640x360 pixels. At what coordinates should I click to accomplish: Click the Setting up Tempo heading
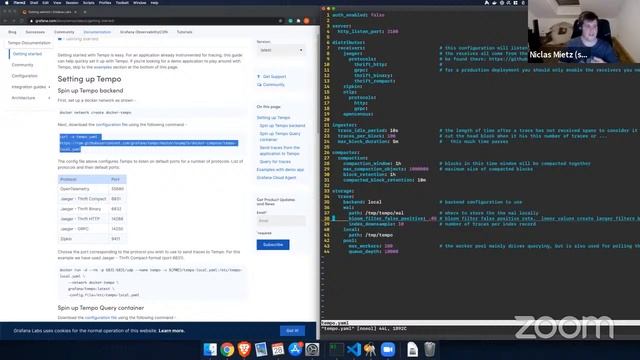click(89, 79)
